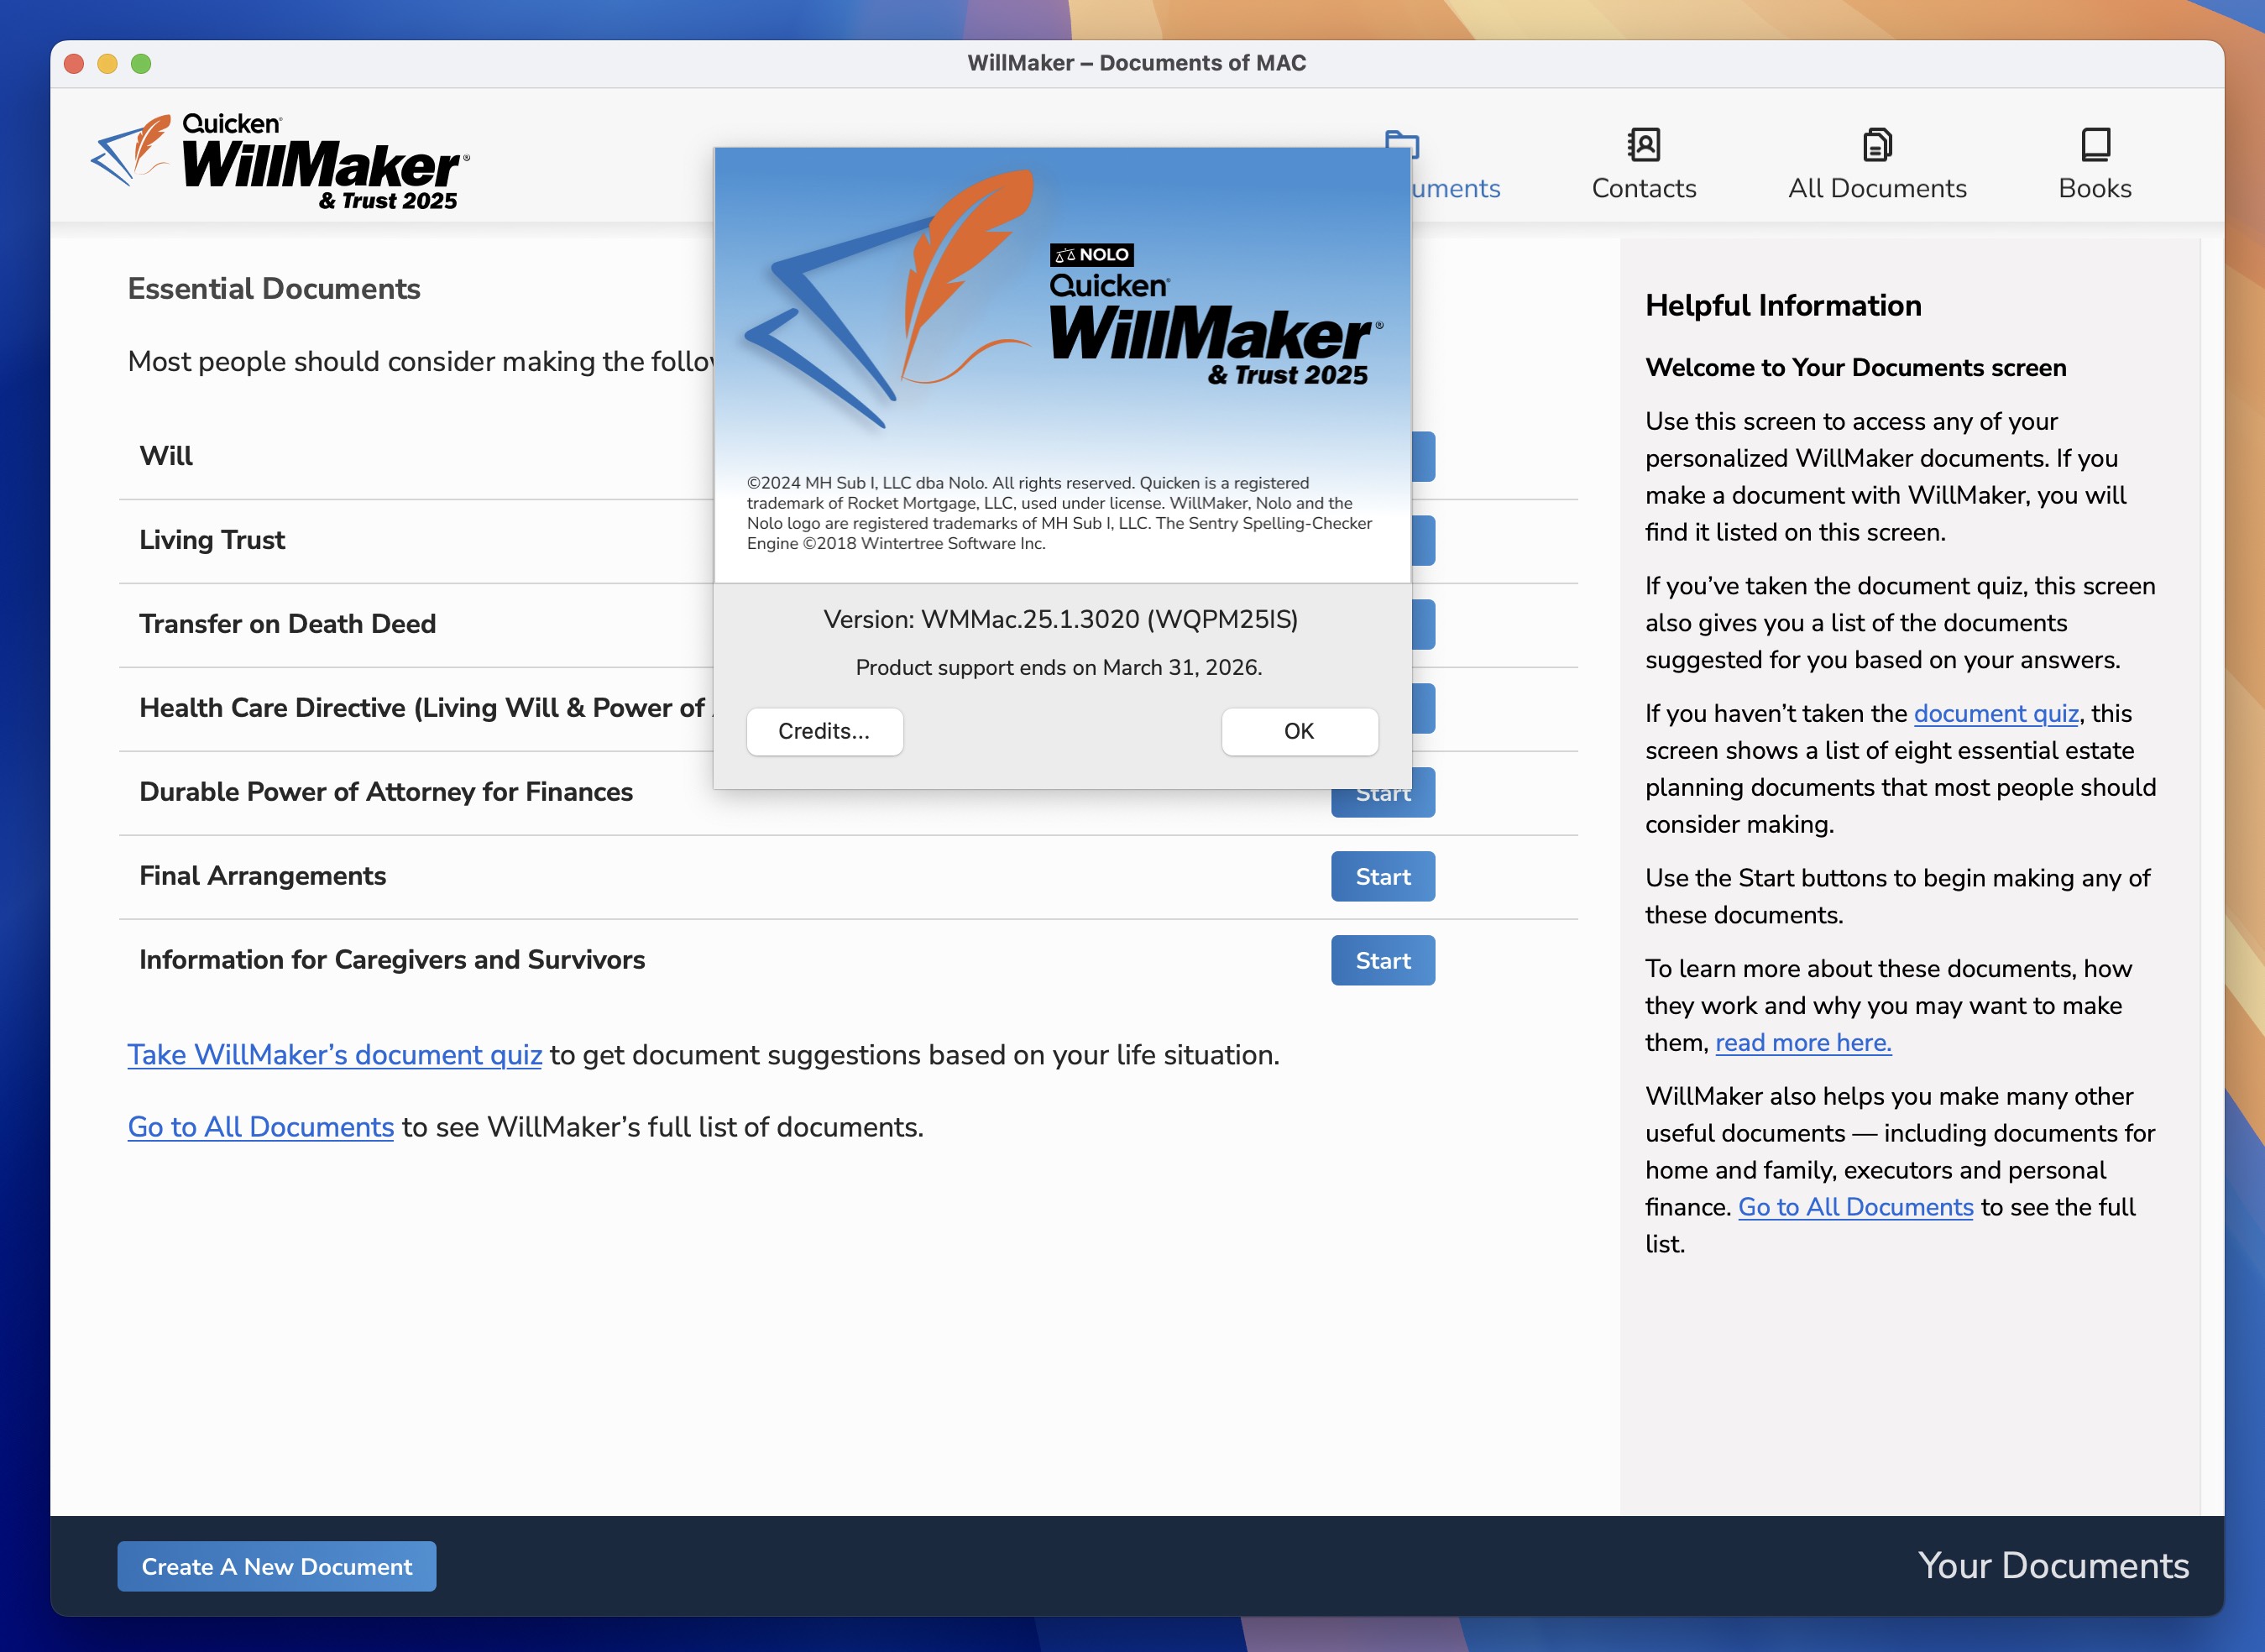This screenshot has height=1652, width=2265.
Task: Switch to All Documents tab
Action: pos(1875,162)
